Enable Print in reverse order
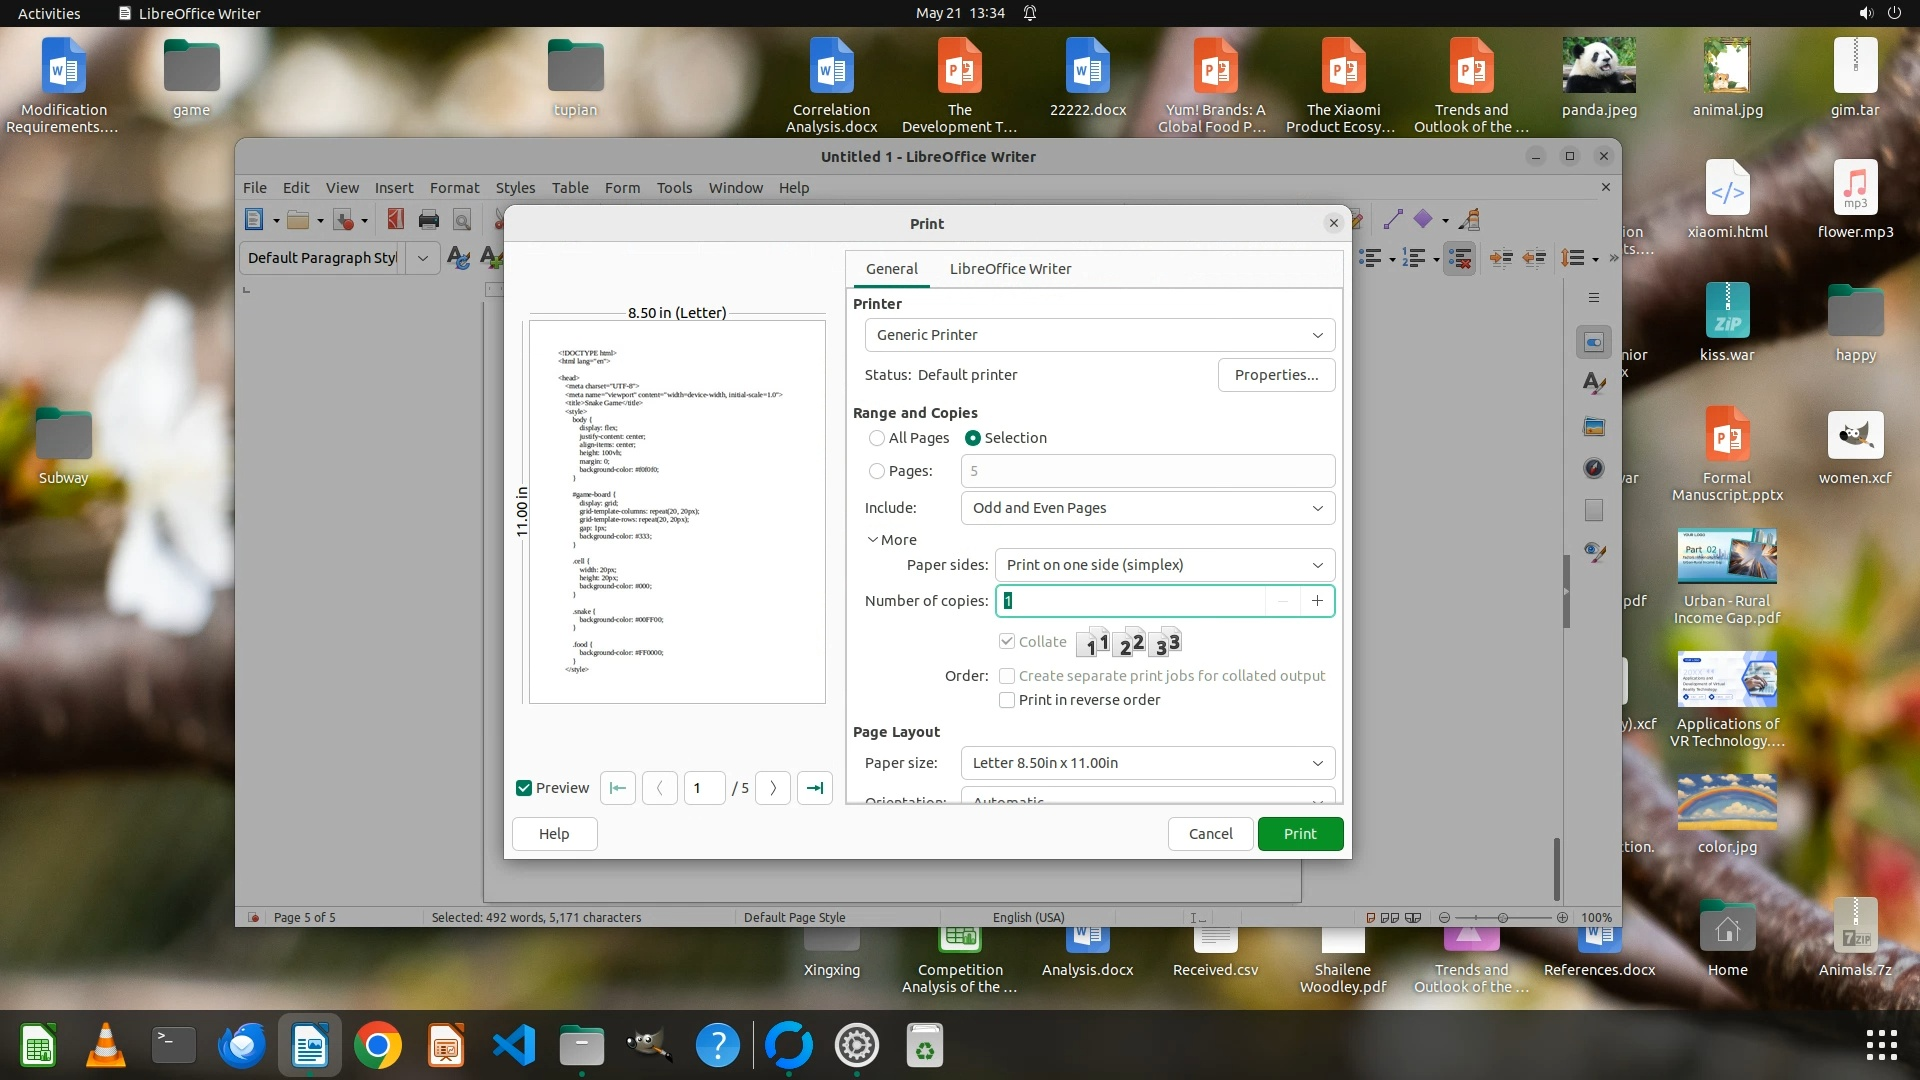The height and width of the screenshot is (1080, 1920). click(1007, 700)
